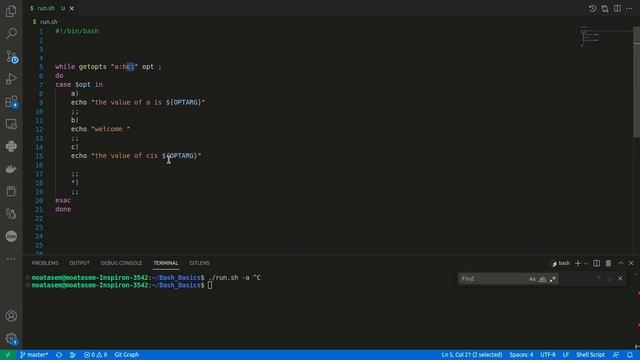The image size is (640, 360).
Task: Toggle Match Case in terminal find
Action: pos(532,279)
